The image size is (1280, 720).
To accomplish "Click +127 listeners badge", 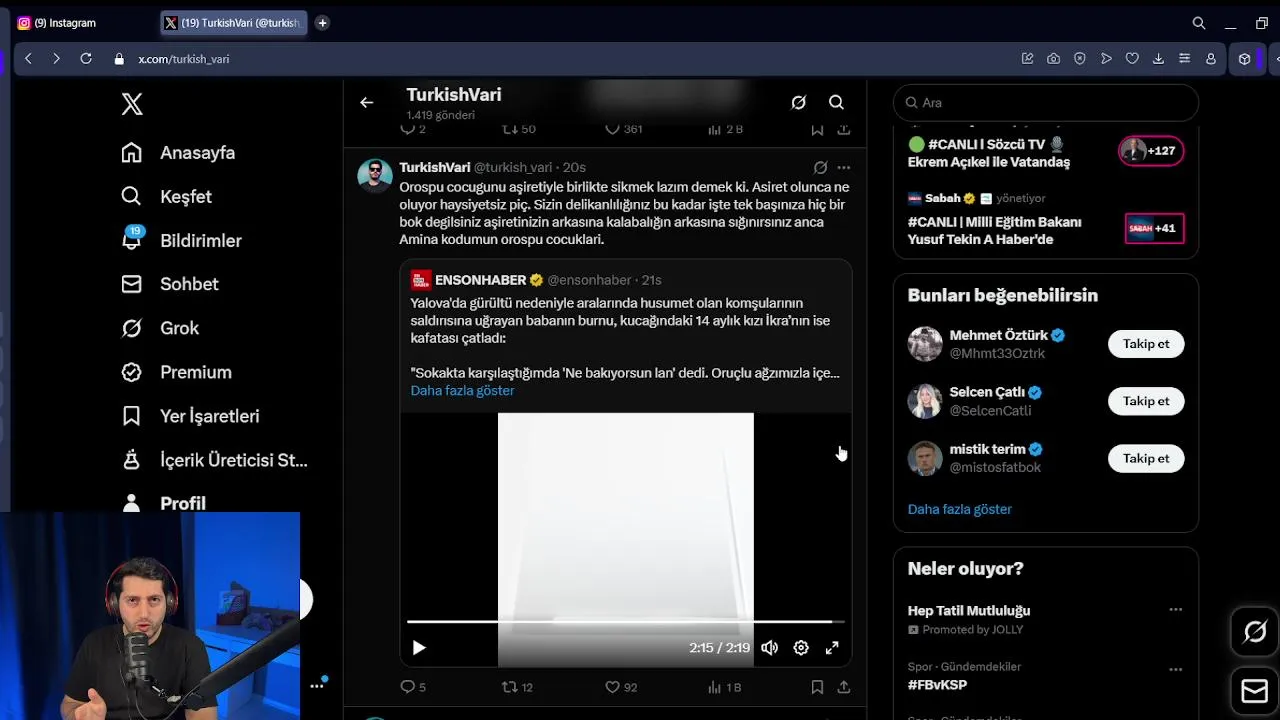I will coord(1151,151).
